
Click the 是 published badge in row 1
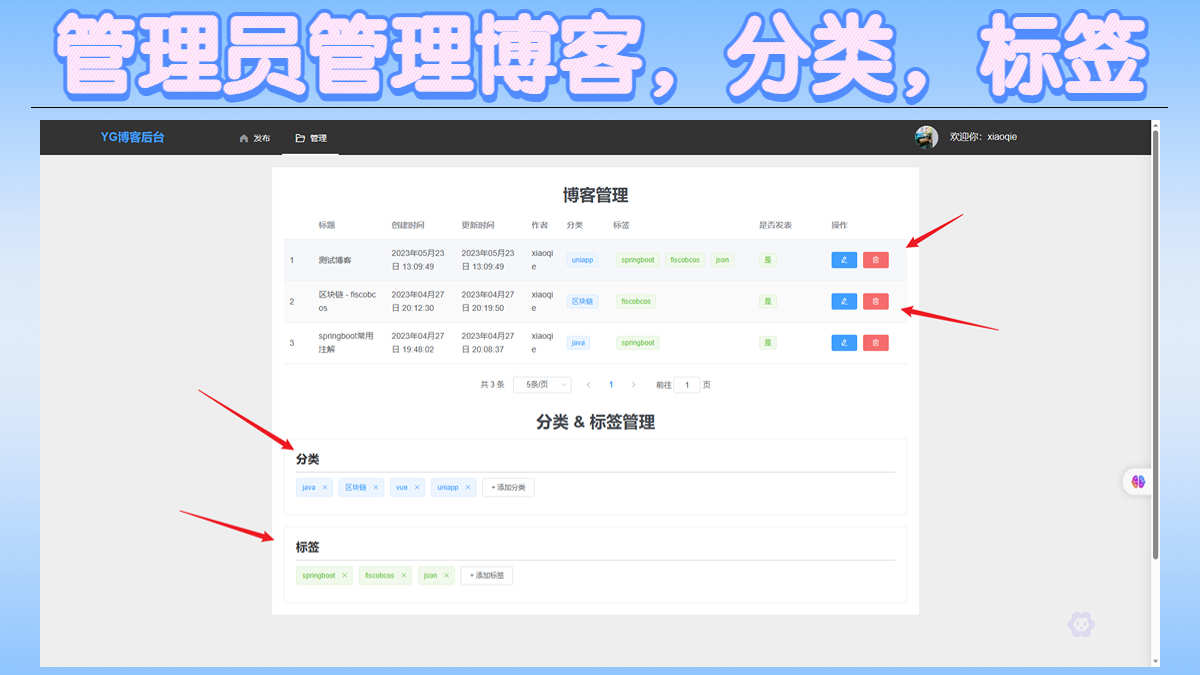click(x=768, y=260)
